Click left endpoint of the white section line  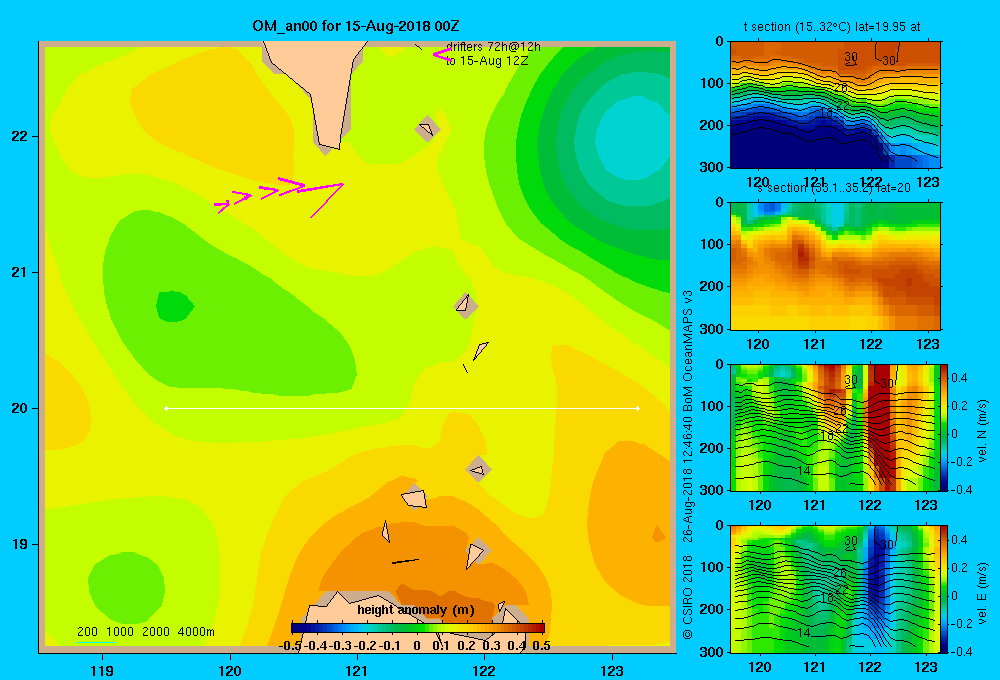[166, 408]
